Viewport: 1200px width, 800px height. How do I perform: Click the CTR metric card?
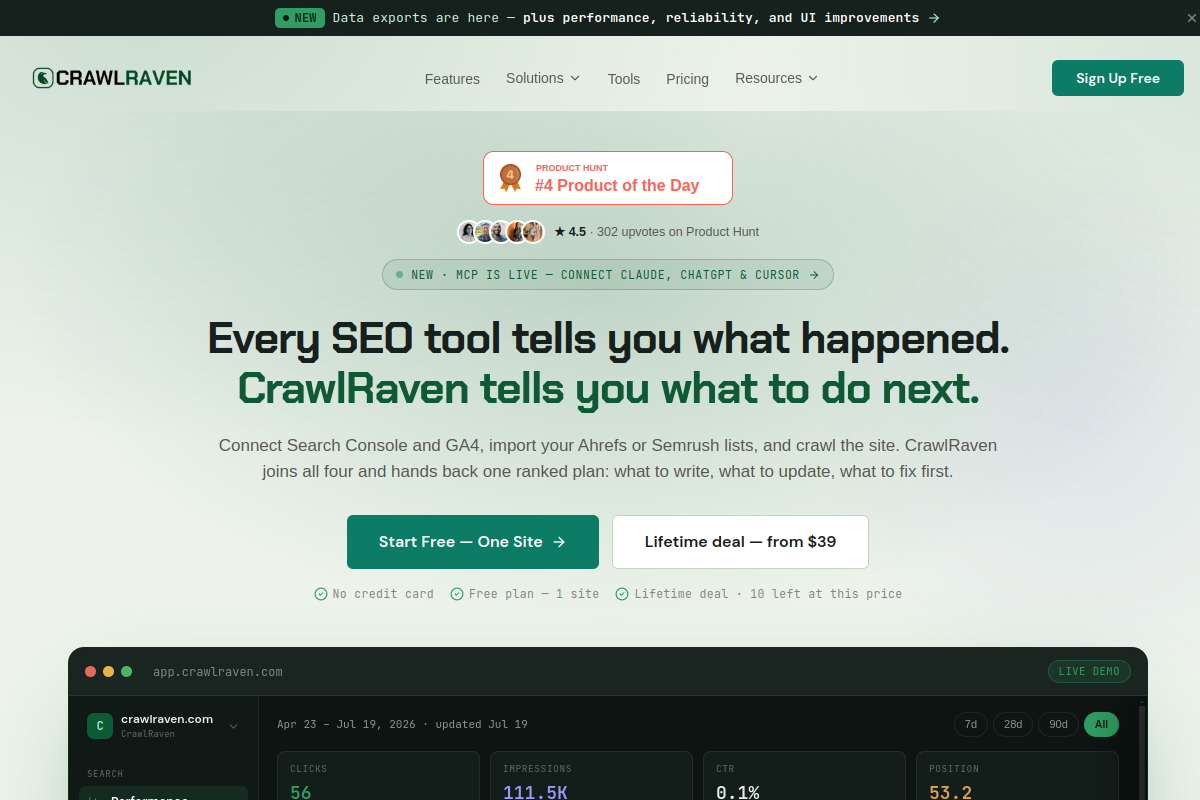click(804, 776)
